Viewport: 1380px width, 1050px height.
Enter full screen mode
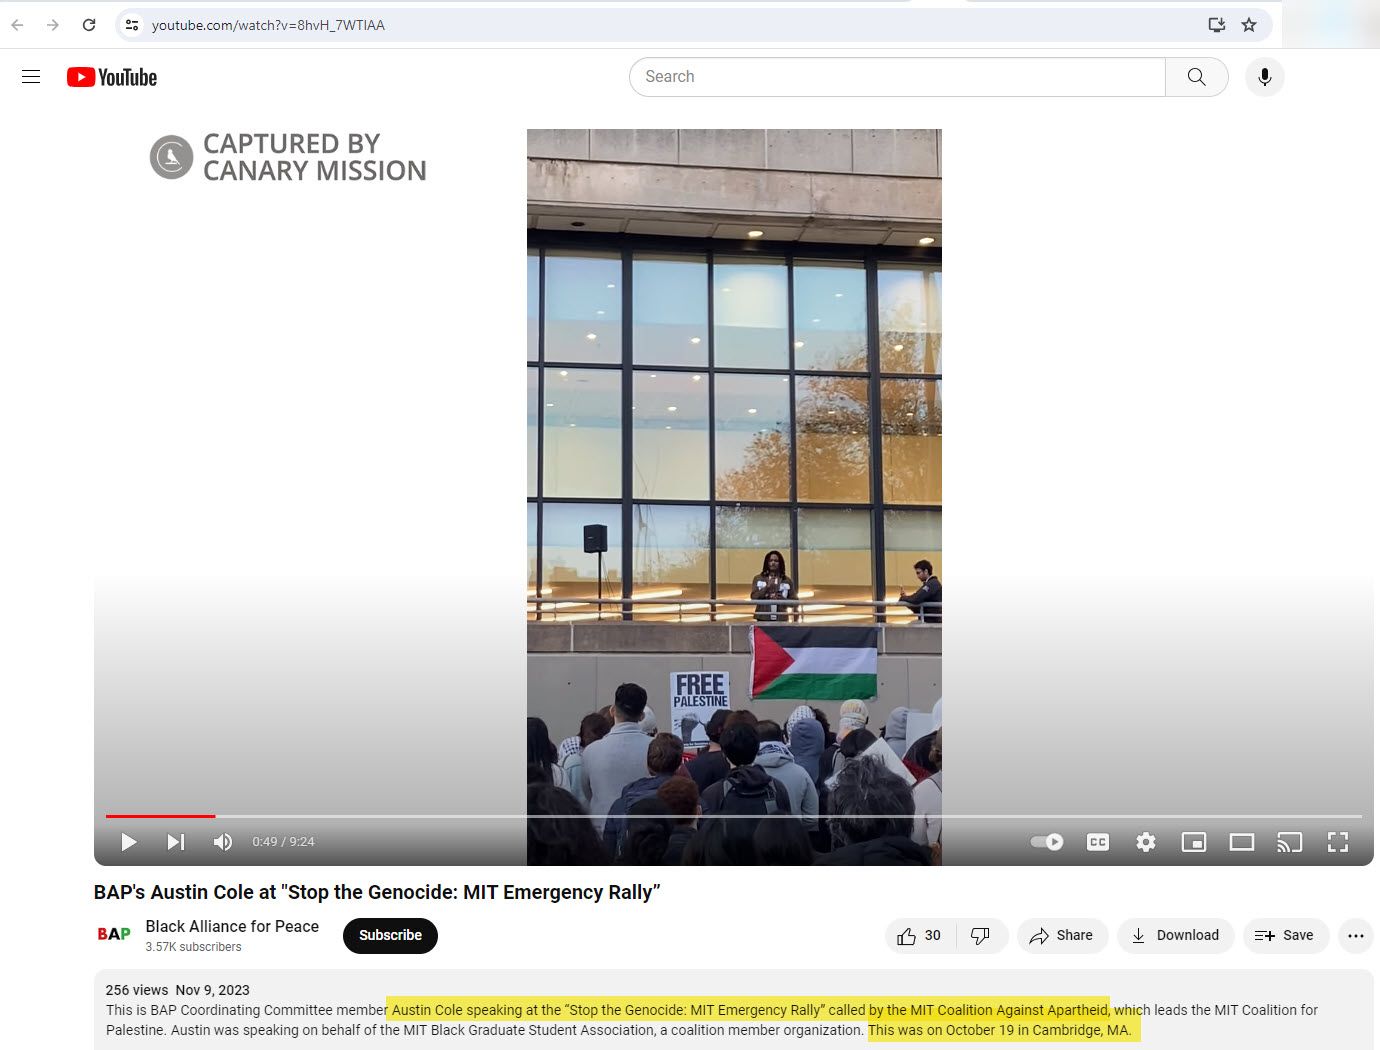[x=1337, y=842]
